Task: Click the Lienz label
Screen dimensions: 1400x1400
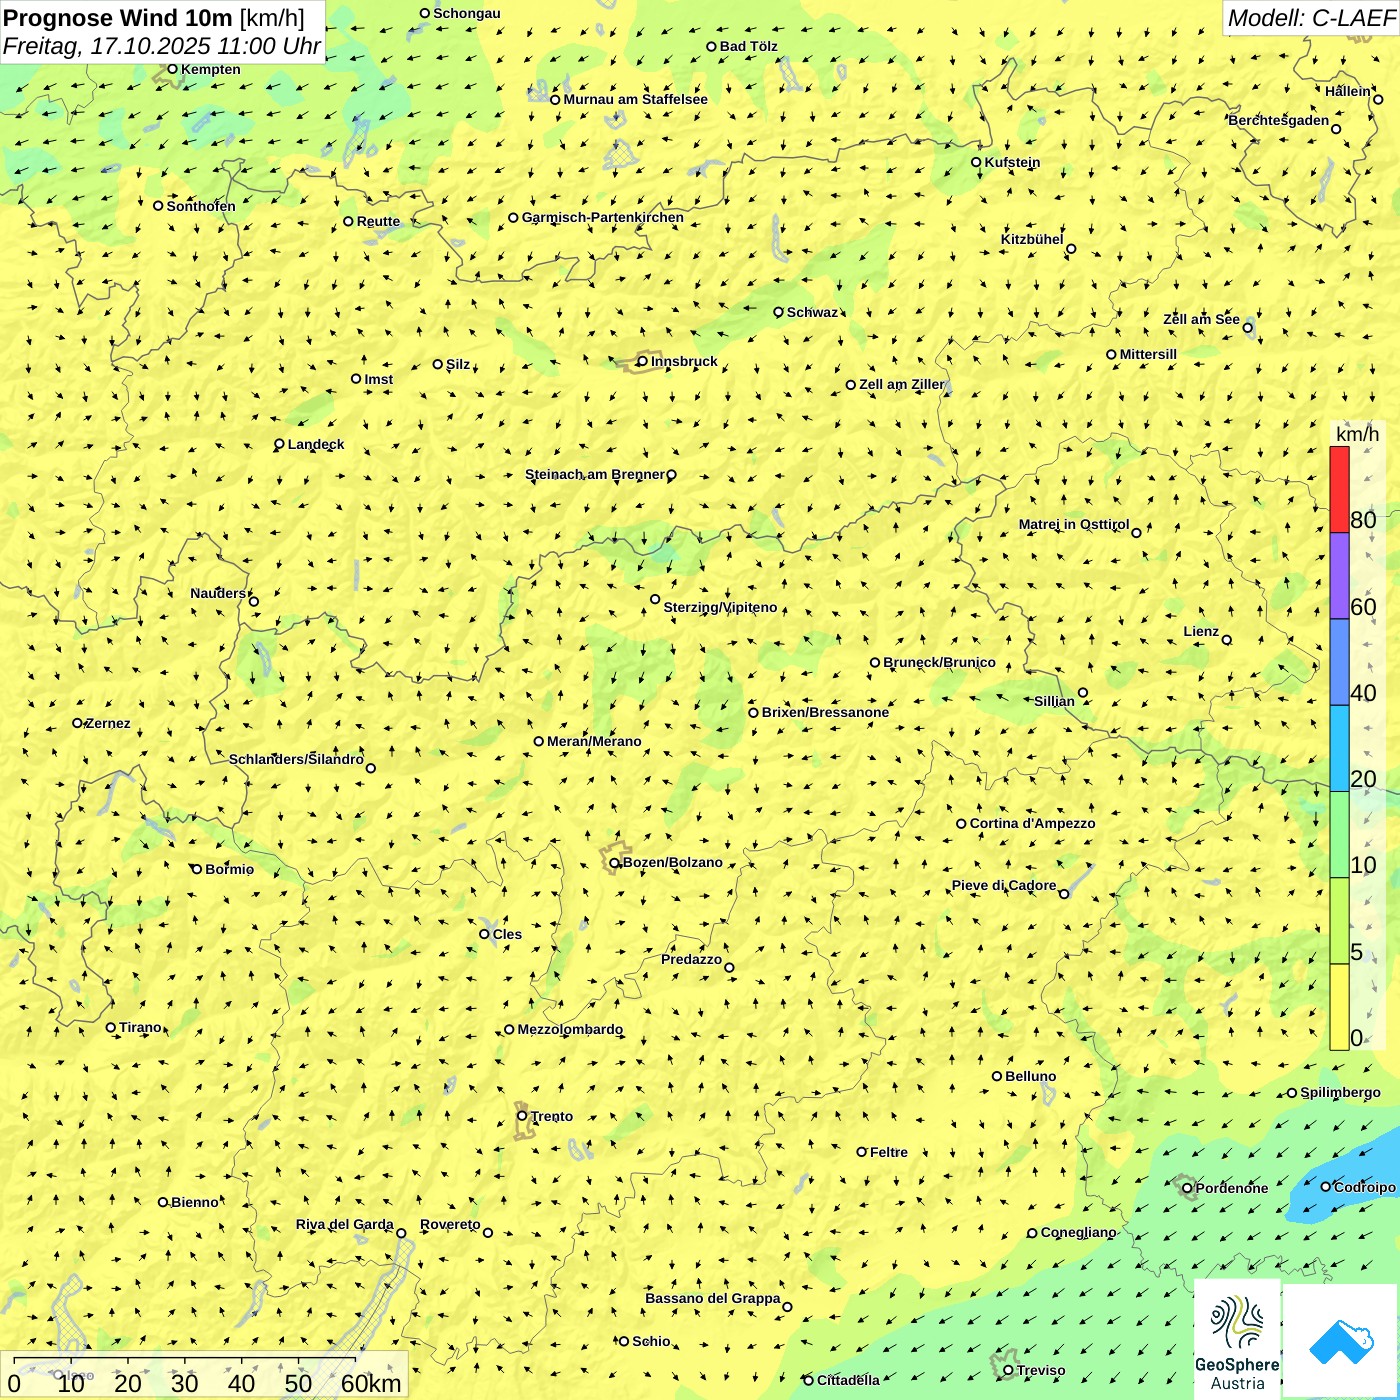Action: [x=1201, y=631]
